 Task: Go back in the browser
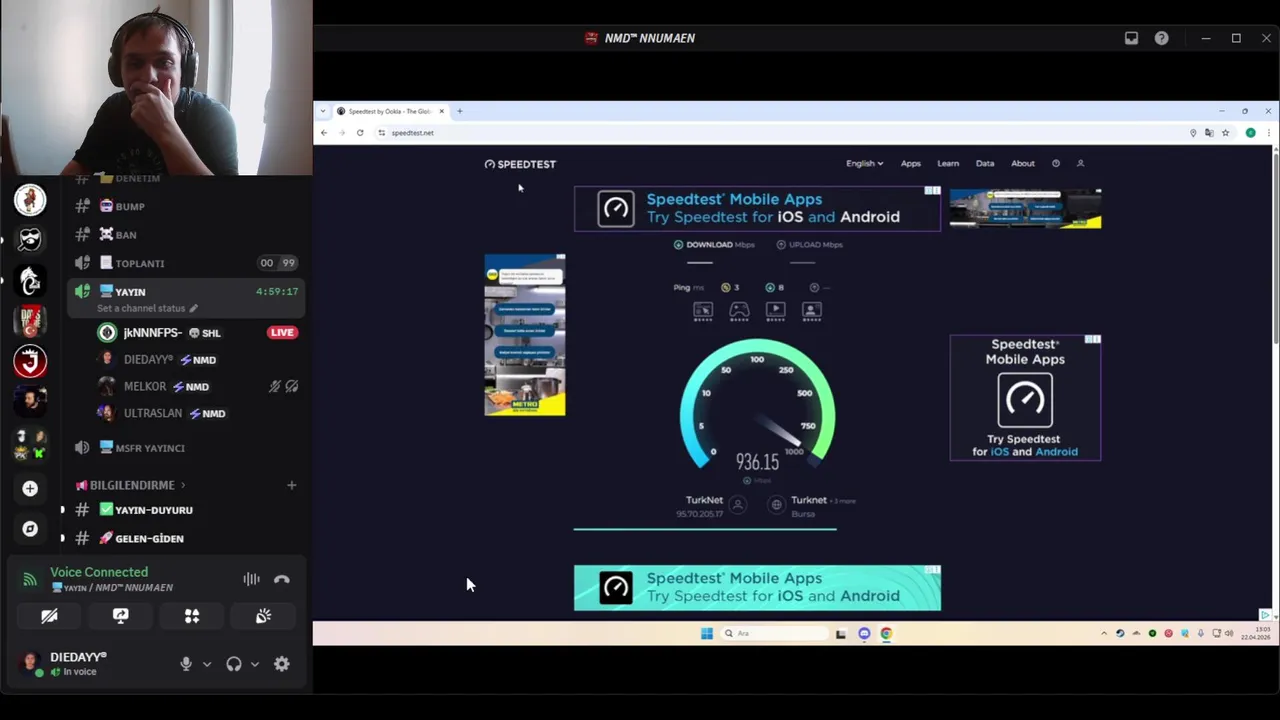pyautogui.click(x=323, y=132)
